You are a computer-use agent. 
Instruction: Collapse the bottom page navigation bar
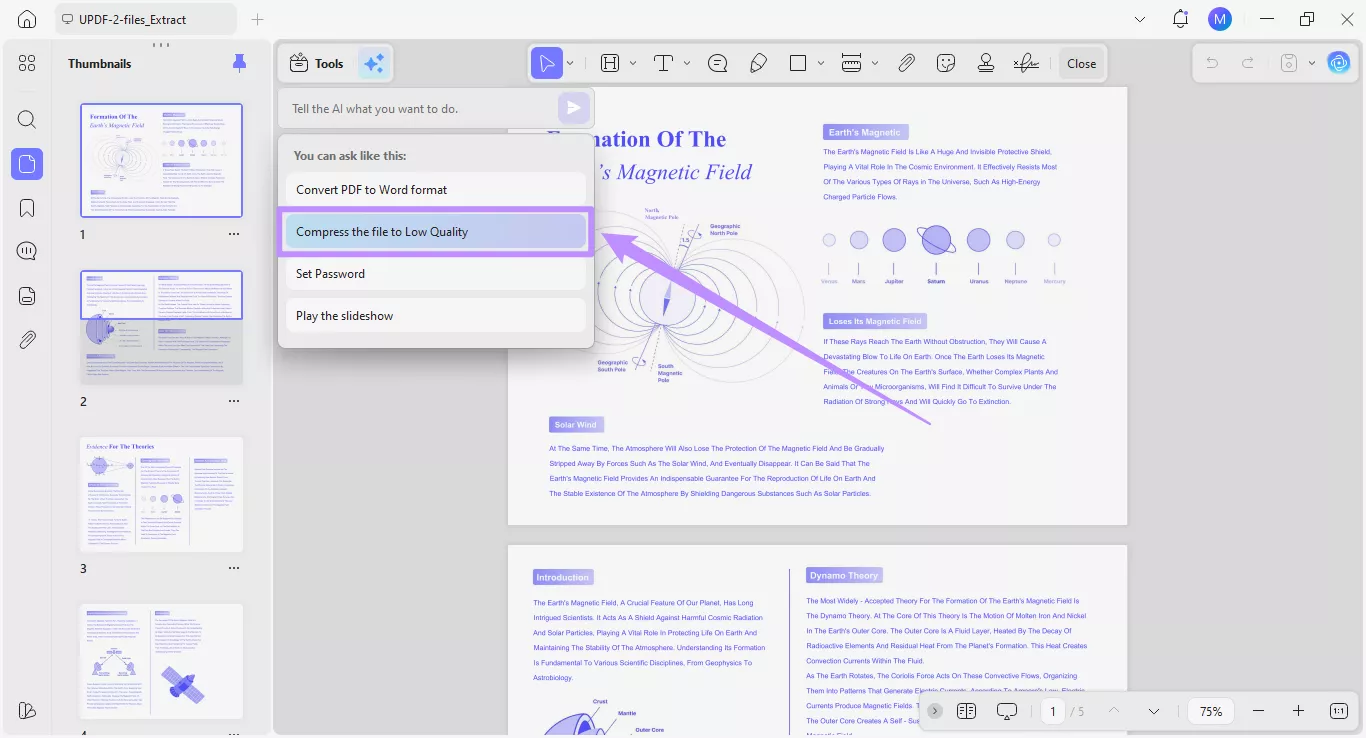(x=935, y=711)
